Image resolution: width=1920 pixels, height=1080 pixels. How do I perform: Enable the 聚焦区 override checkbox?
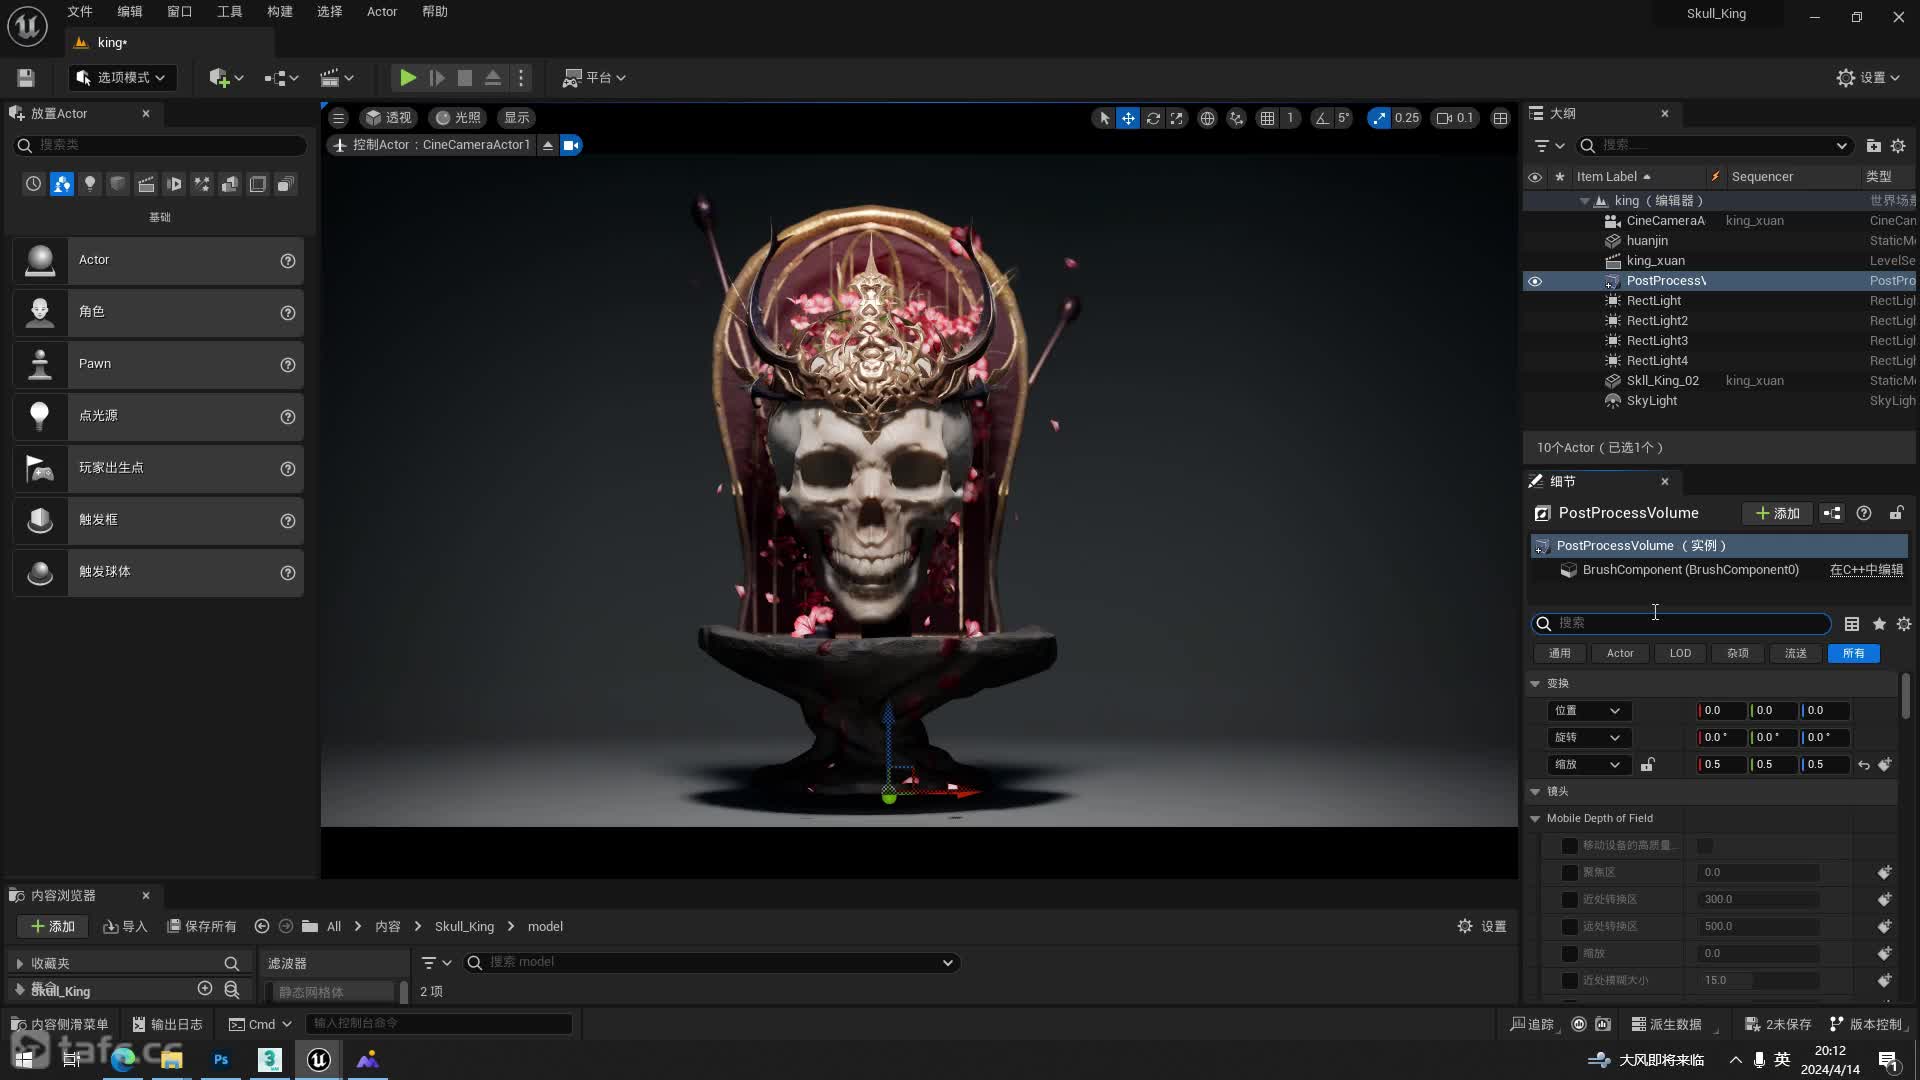click(1570, 873)
